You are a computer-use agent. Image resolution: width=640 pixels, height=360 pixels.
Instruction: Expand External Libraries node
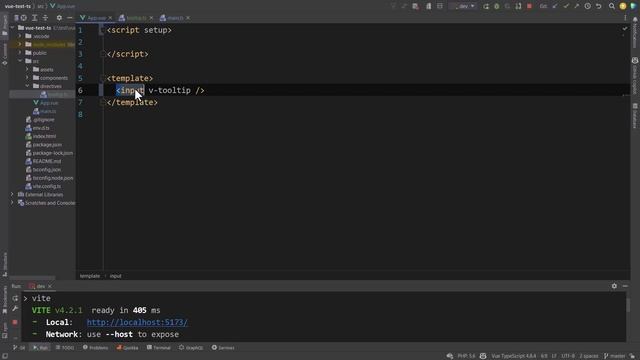point(12,195)
